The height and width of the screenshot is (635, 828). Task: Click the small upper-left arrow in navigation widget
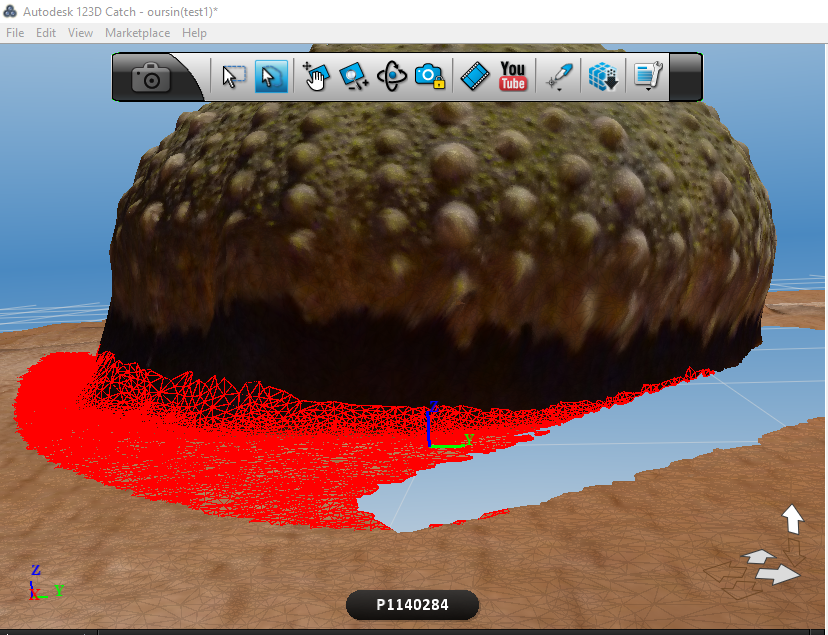pos(758,556)
